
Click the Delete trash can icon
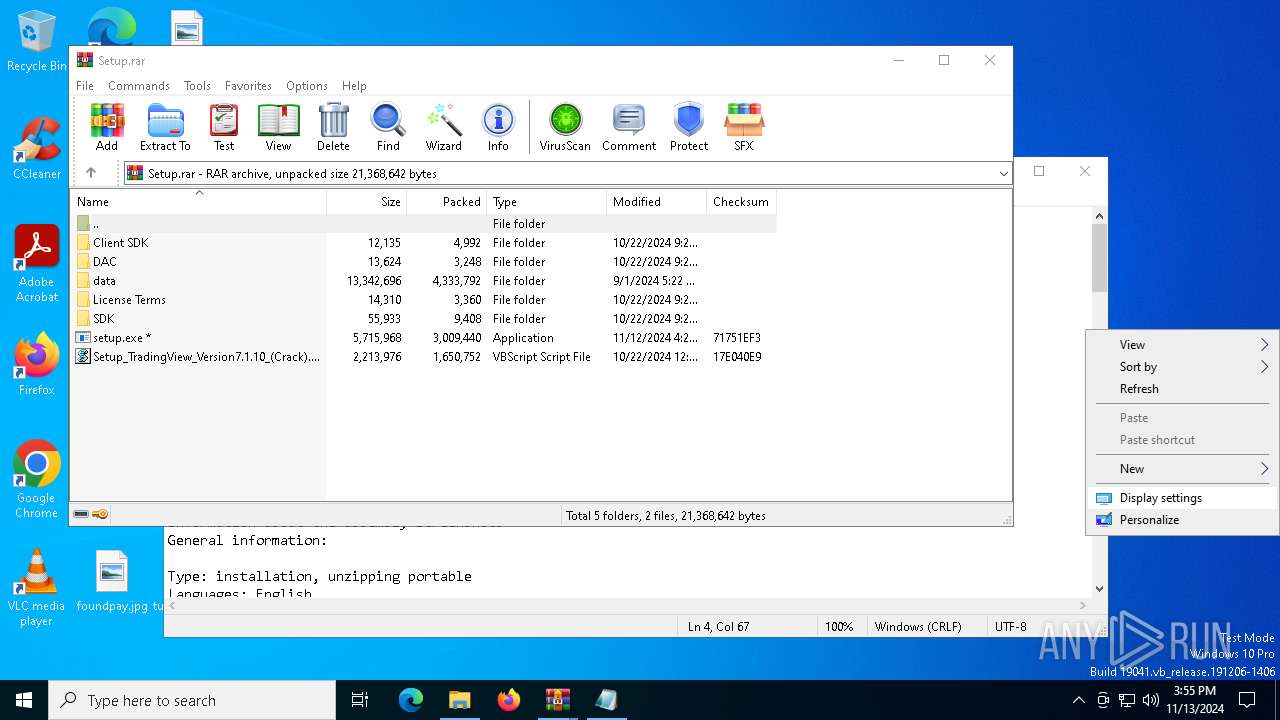pyautogui.click(x=333, y=127)
